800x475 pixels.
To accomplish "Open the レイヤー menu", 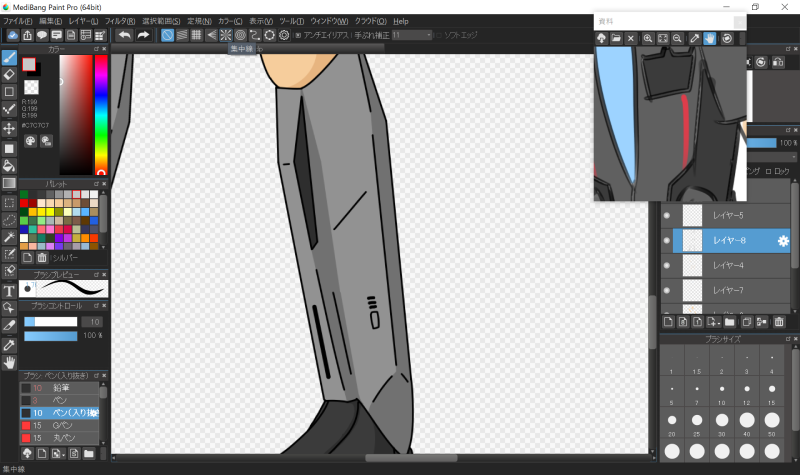I will pyautogui.click(x=83, y=21).
